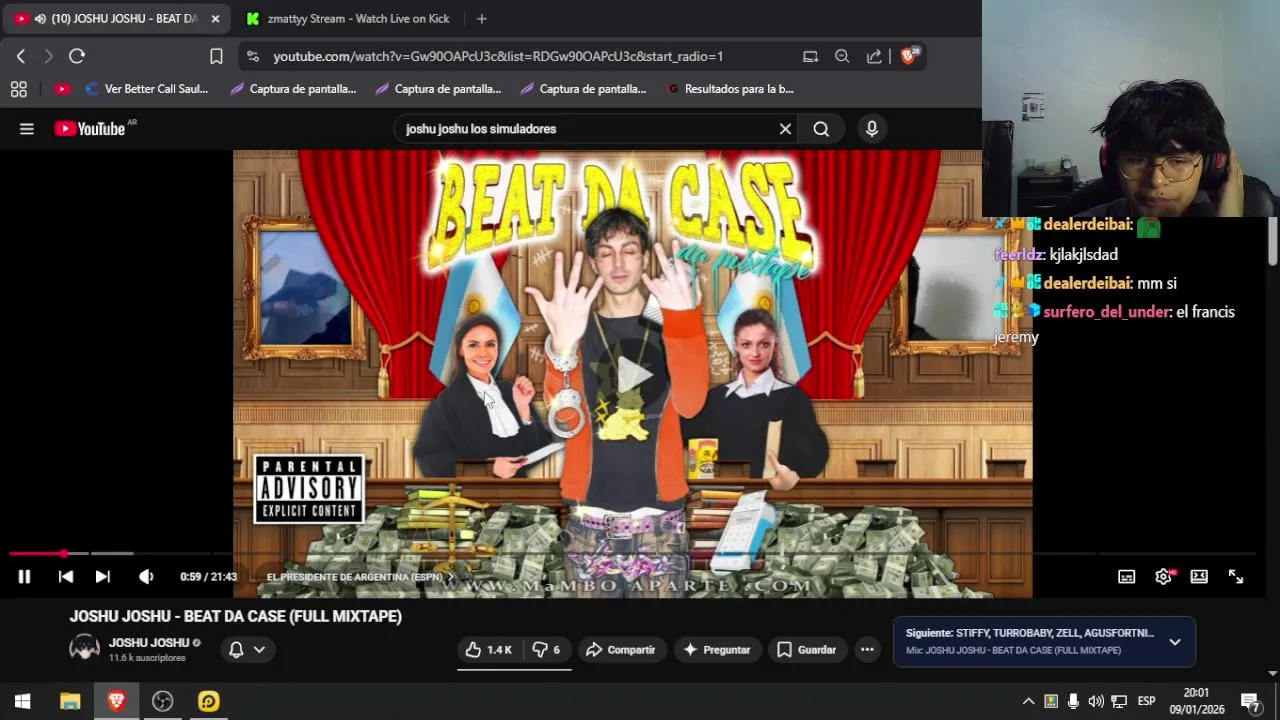The height and width of the screenshot is (720, 1280).
Task: Open Ver Better Call Saul bookmark
Action: click(x=147, y=89)
